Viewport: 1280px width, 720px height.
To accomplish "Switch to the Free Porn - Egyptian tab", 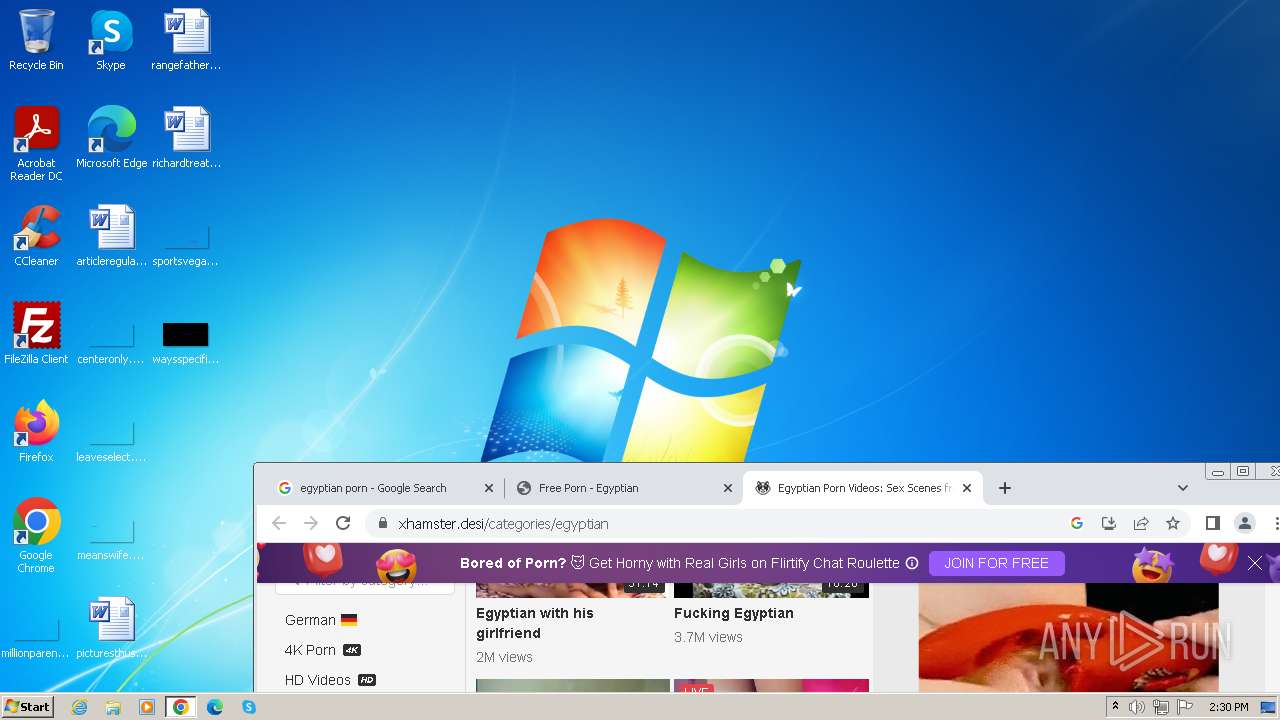I will (x=624, y=488).
